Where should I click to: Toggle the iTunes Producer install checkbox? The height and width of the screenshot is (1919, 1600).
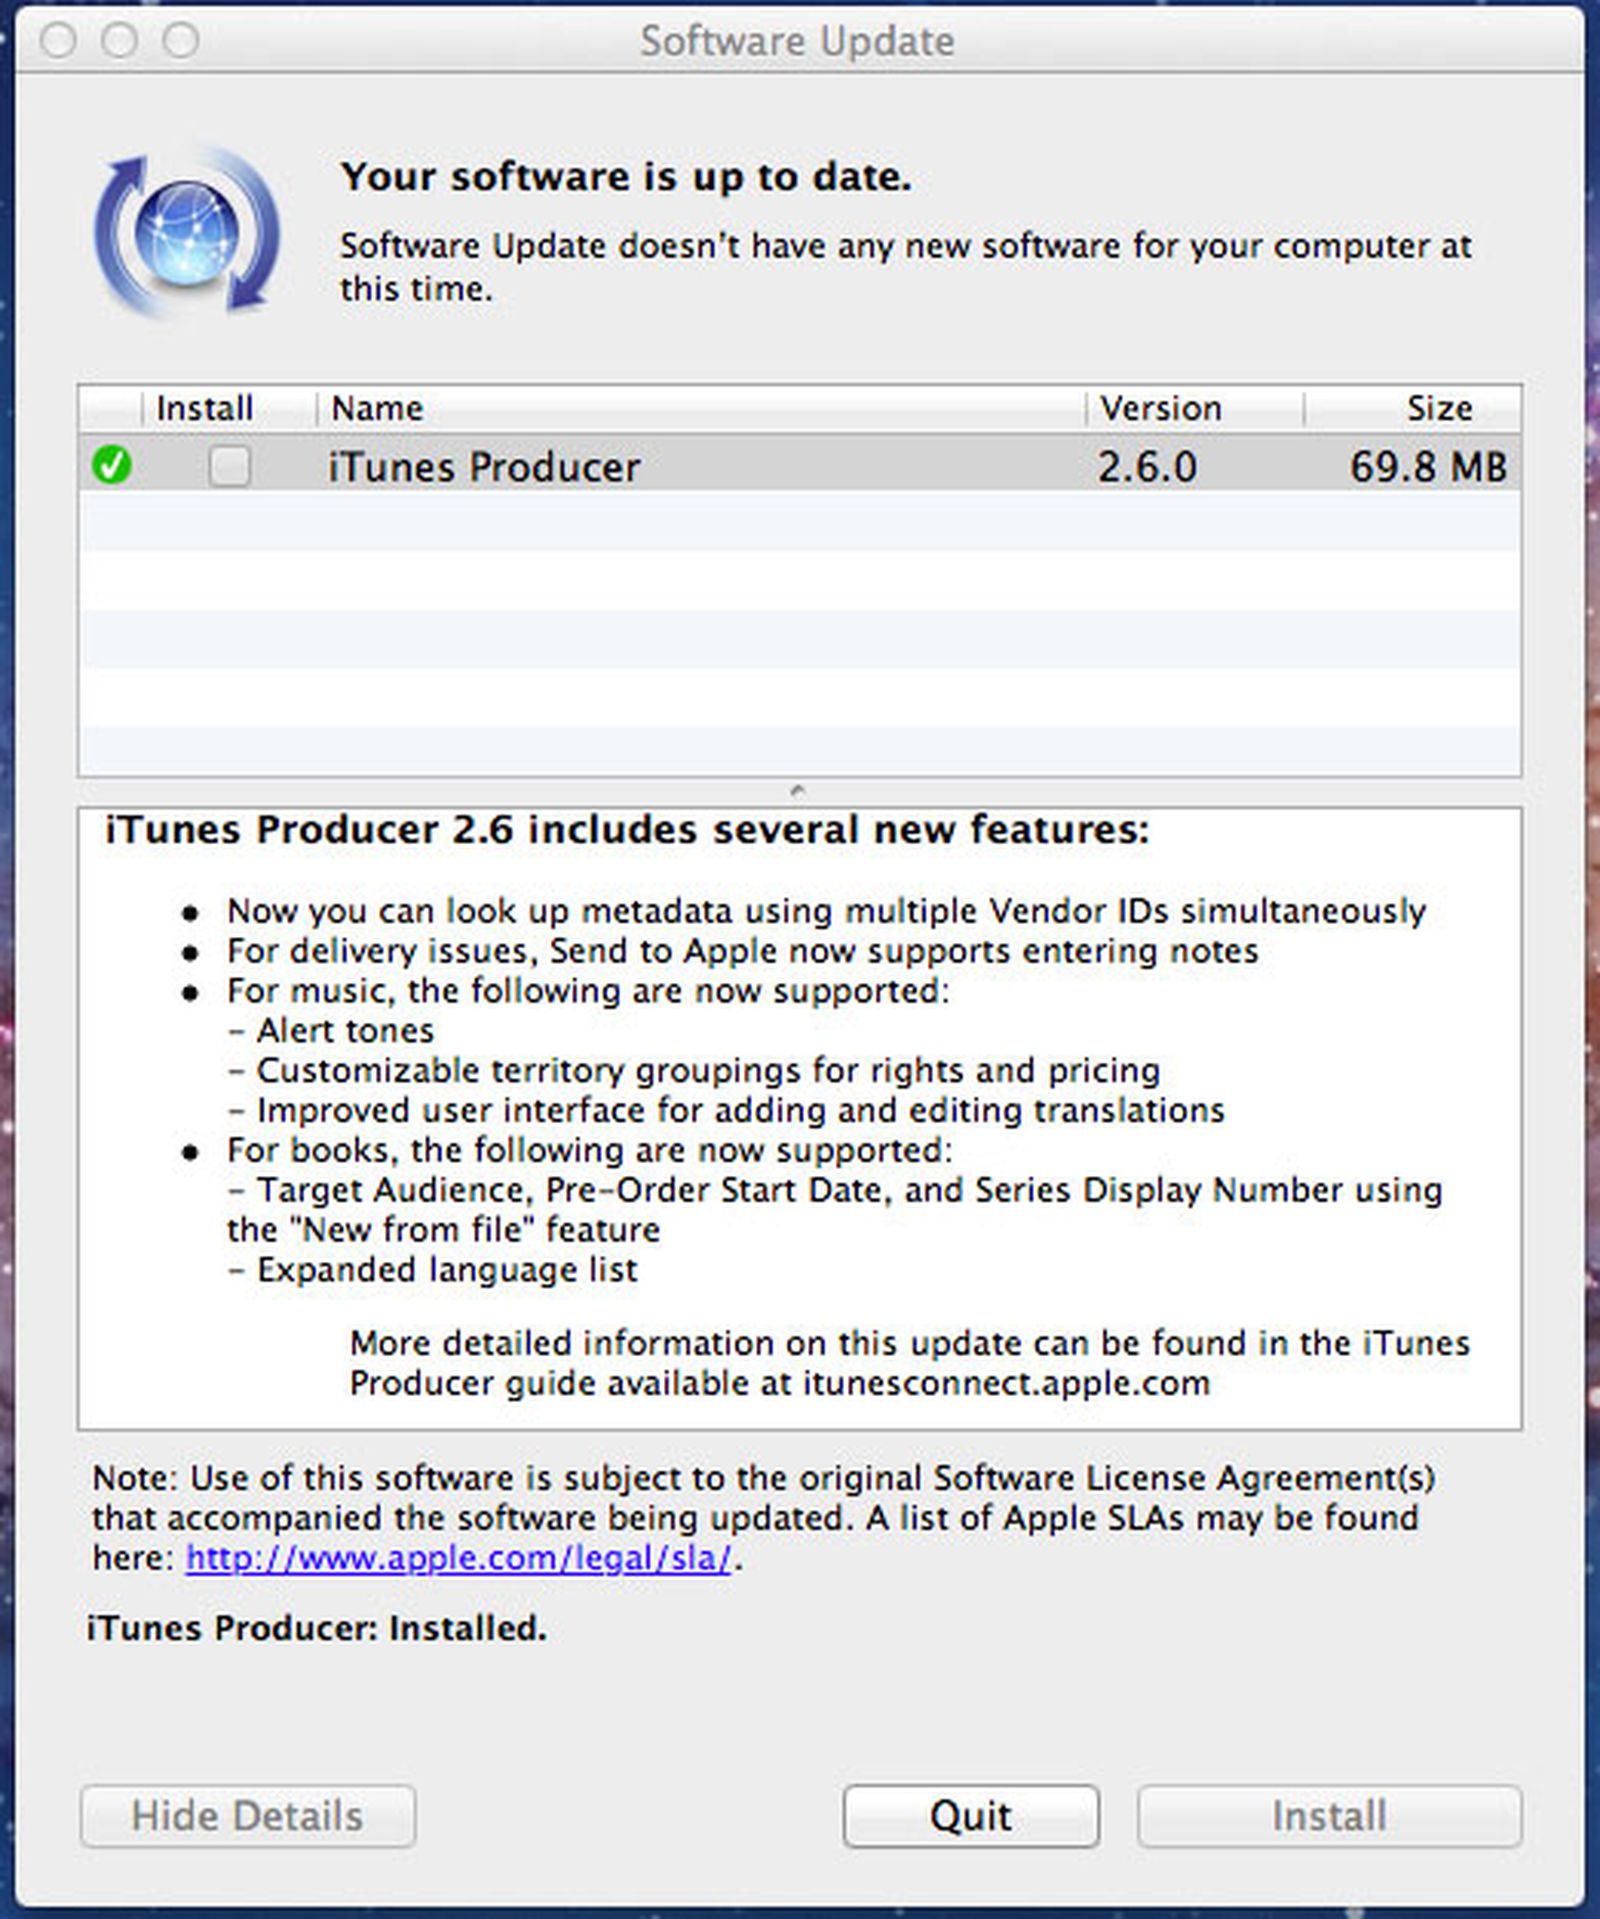pyautogui.click(x=229, y=466)
